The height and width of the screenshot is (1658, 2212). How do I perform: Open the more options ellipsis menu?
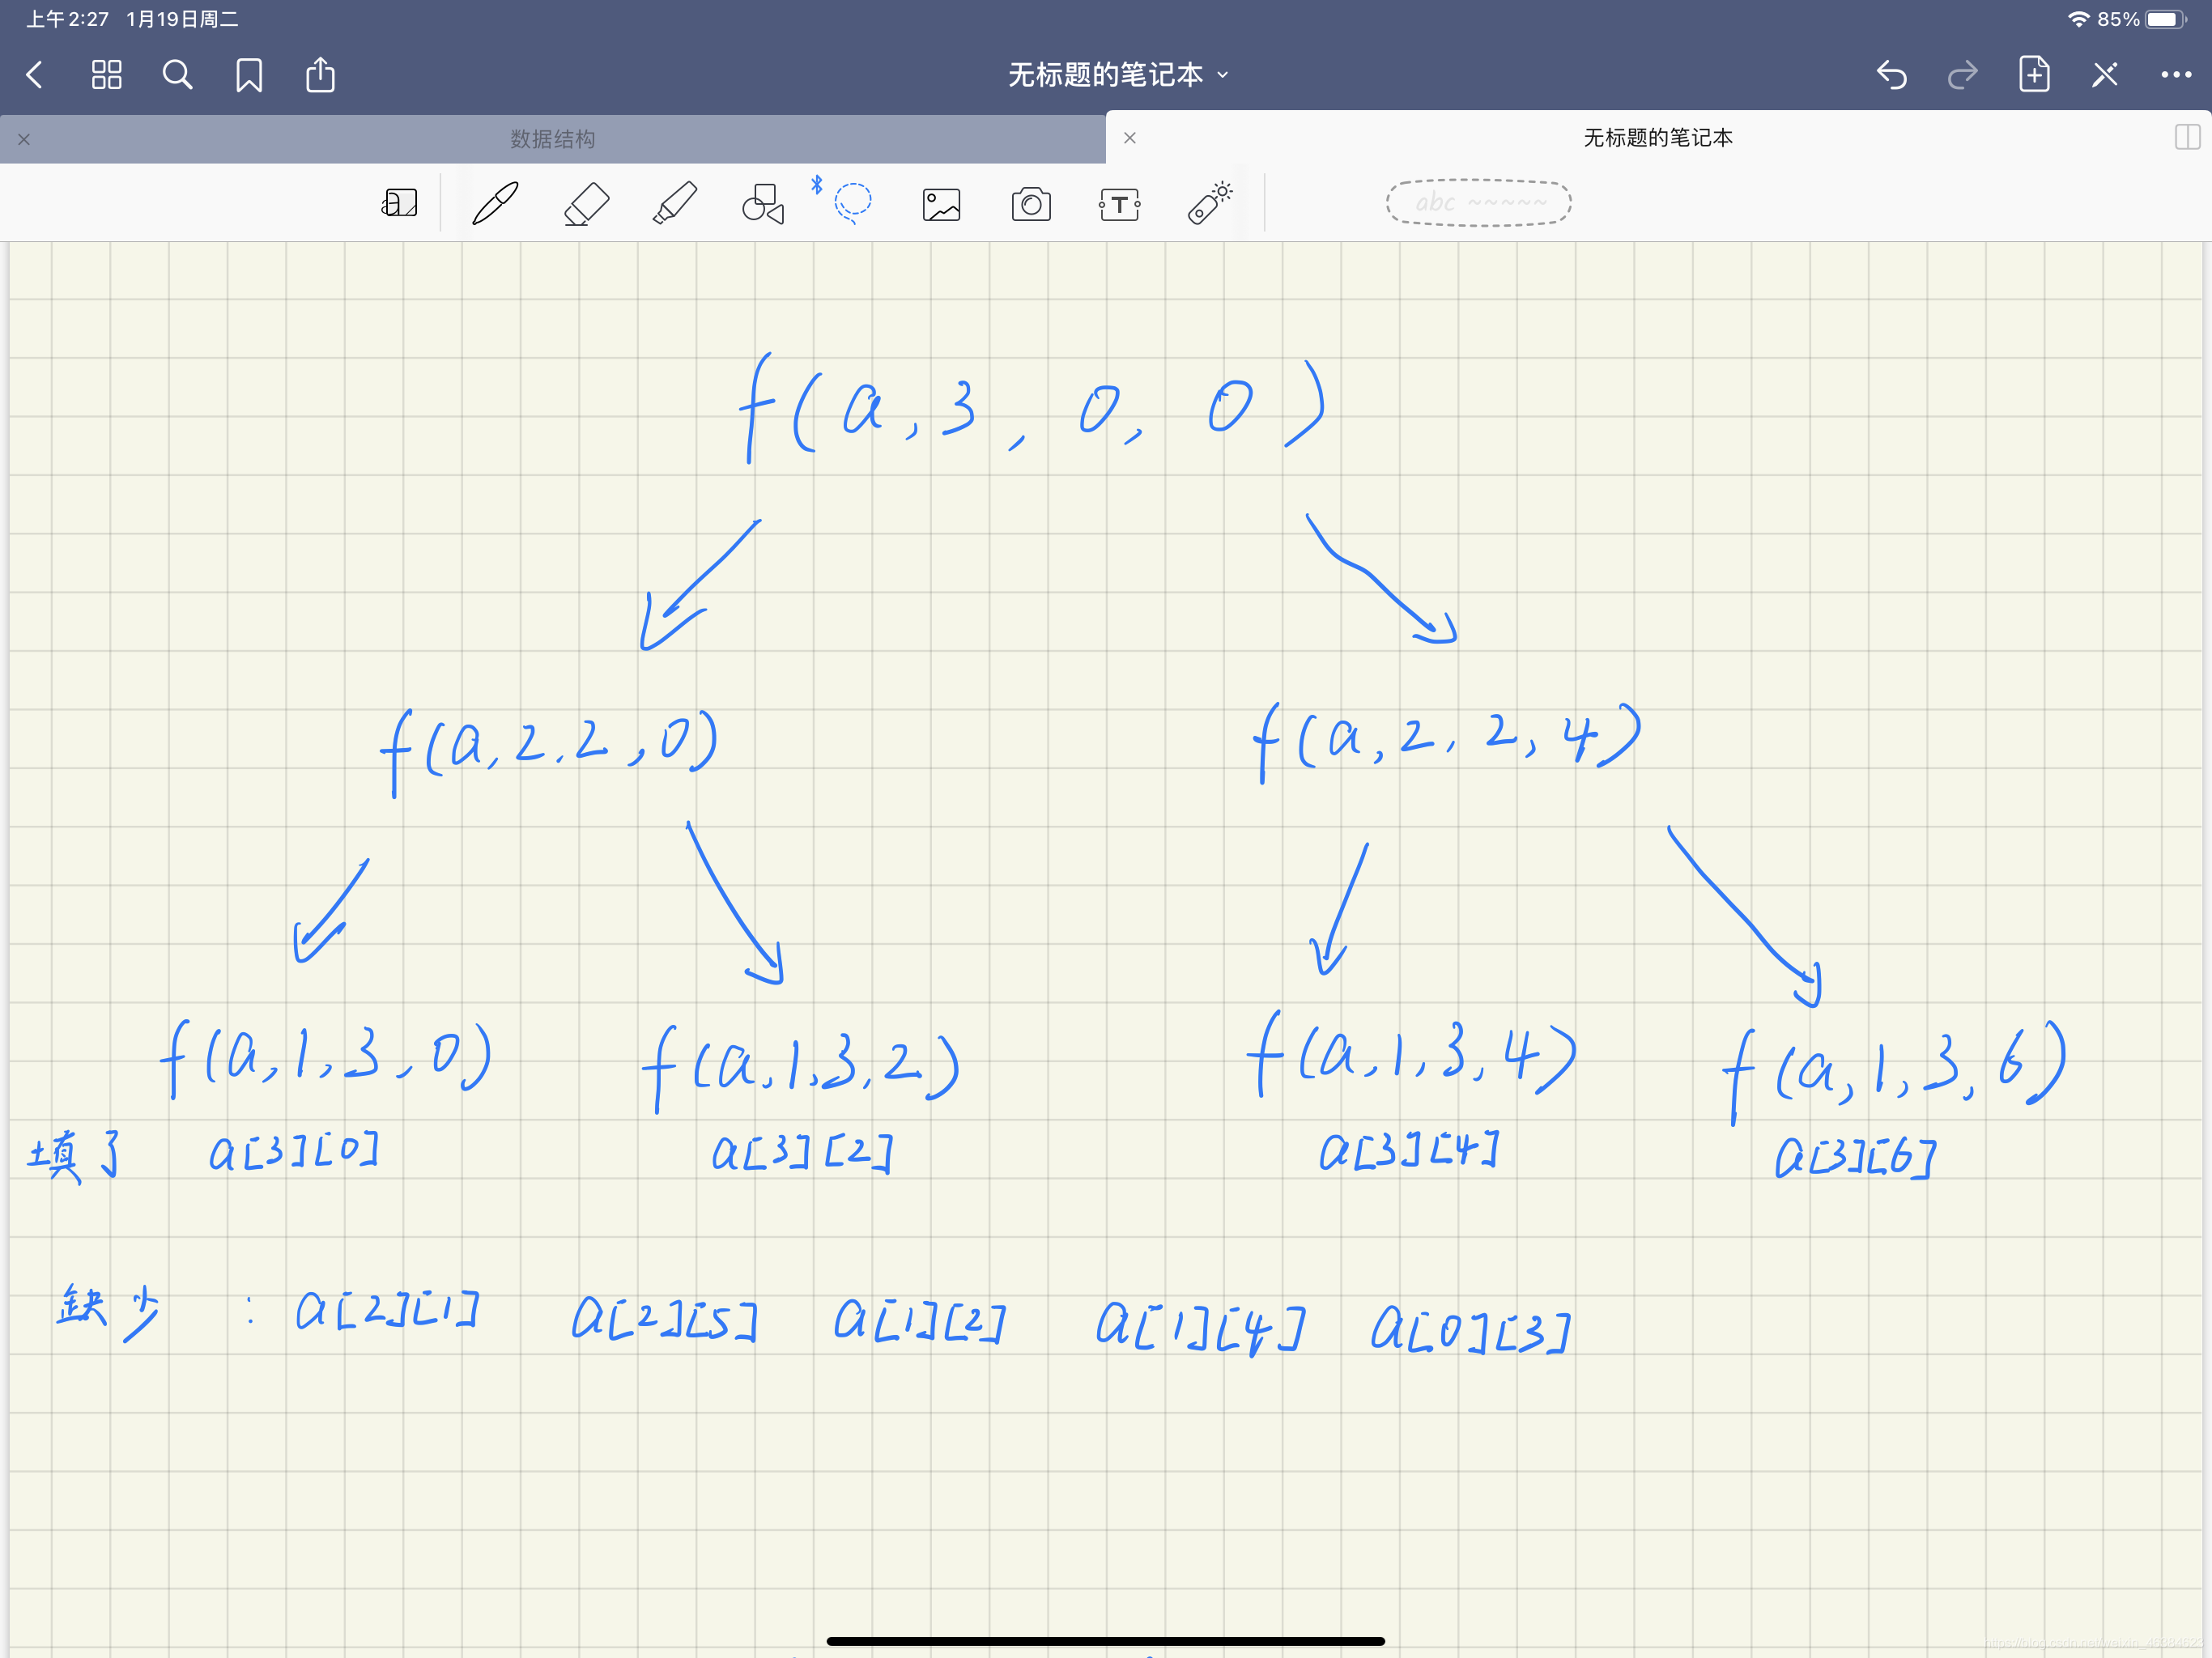click(x=2176, y=75)
